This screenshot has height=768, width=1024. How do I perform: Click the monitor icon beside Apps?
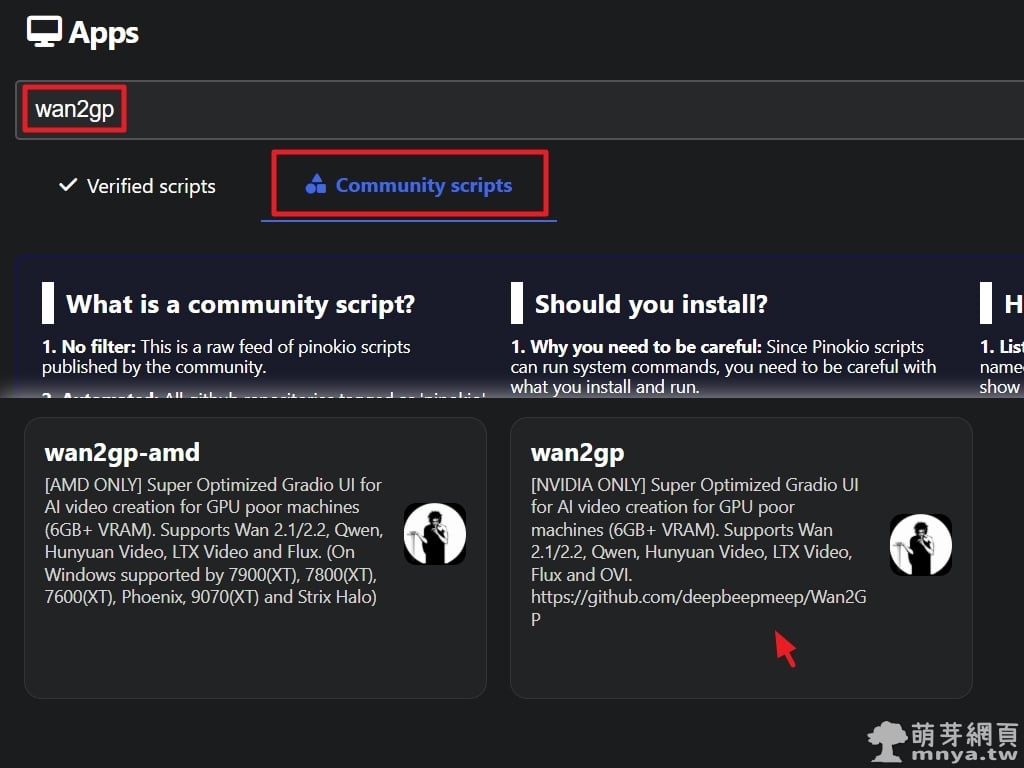[x=43, y=32]
